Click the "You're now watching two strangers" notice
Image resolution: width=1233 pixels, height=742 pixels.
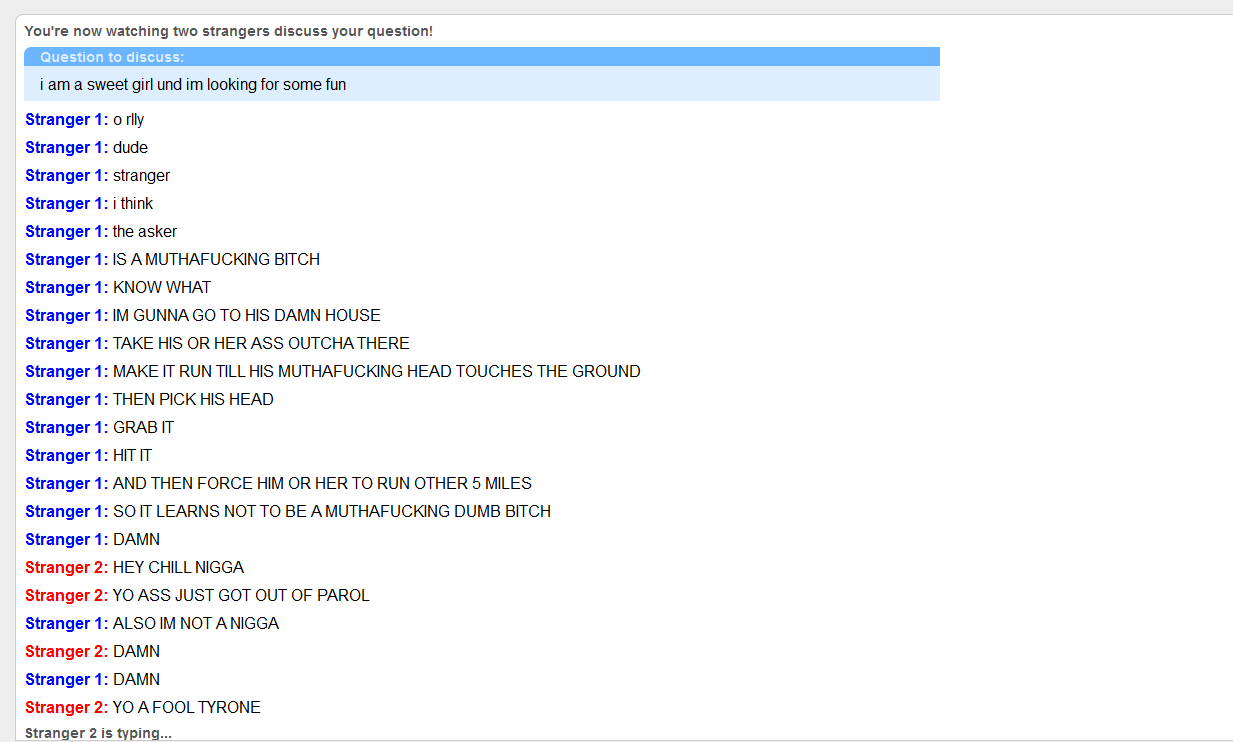(229, 31)
